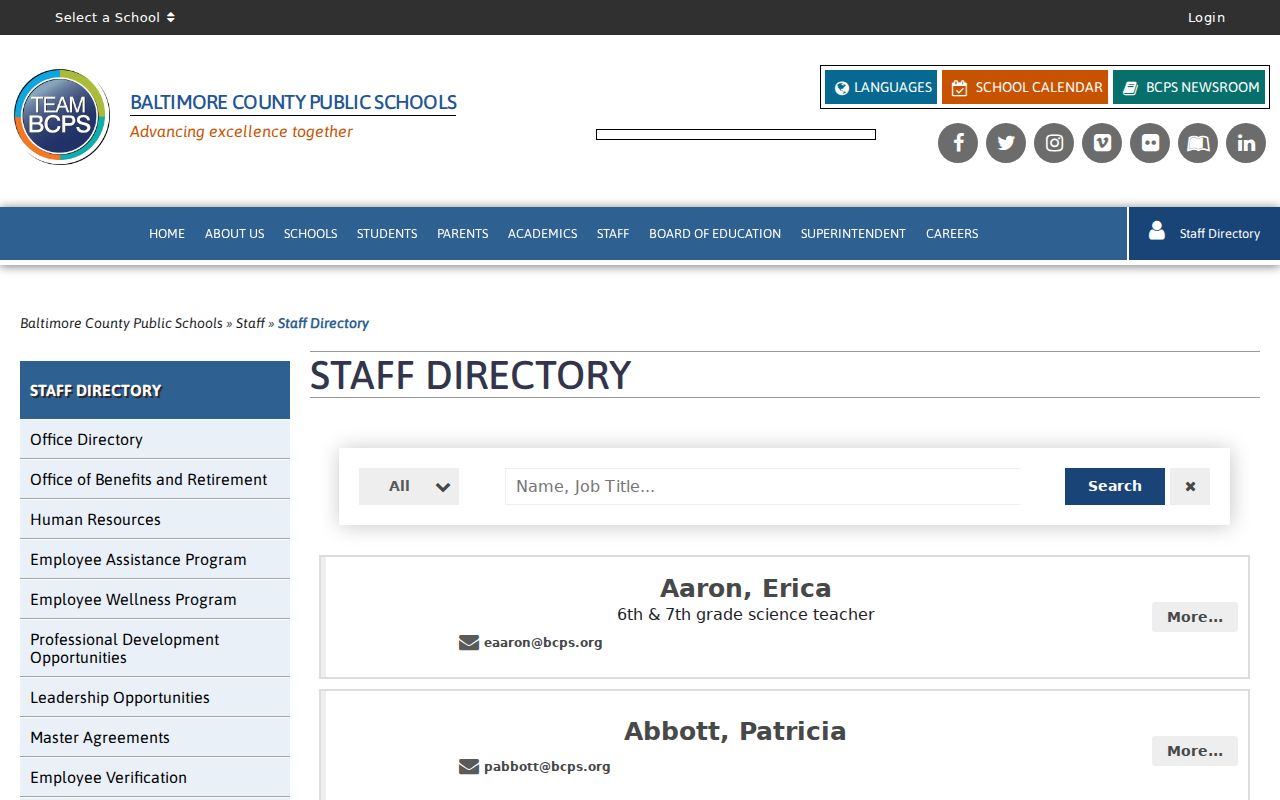
Task: Open the BCPS Vimeo icon
Action: click(x=1102, y=143)
